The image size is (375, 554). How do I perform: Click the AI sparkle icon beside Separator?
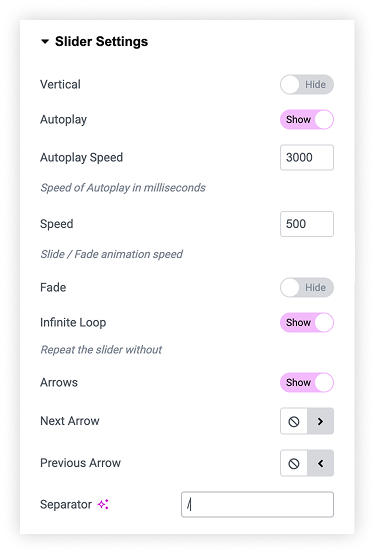pyautogui.click(x=103, y=504)
